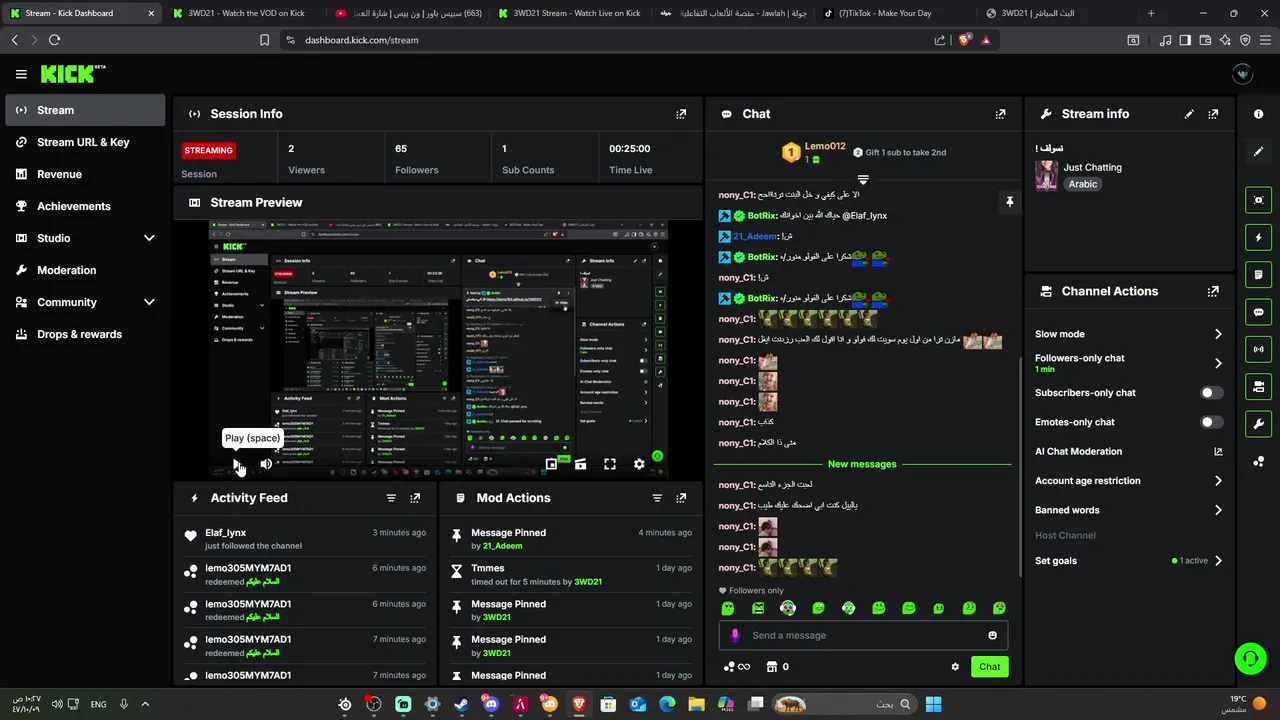Click the New messages divider
This screenshot has height=720, width=1280.
862,464
